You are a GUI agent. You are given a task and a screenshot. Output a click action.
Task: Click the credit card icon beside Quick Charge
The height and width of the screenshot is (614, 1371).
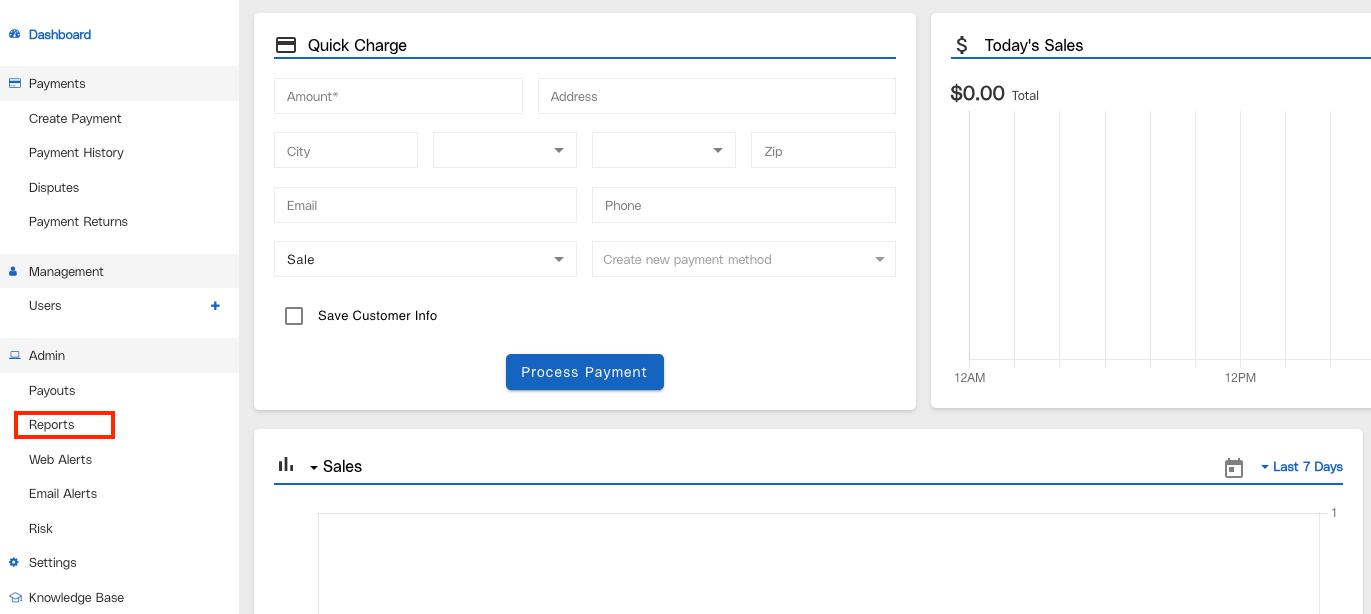pos(286,44)
